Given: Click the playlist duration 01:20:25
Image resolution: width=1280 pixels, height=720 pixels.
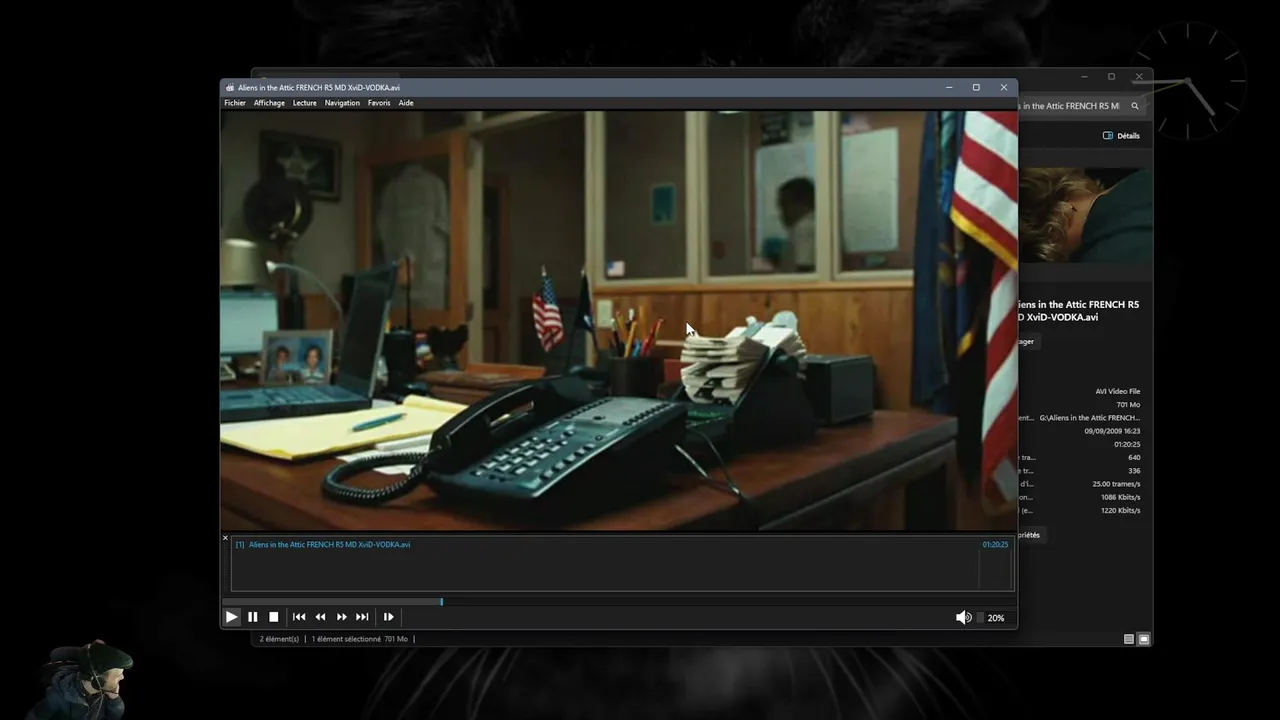Looking at the screenshot, I should point(995,545).
